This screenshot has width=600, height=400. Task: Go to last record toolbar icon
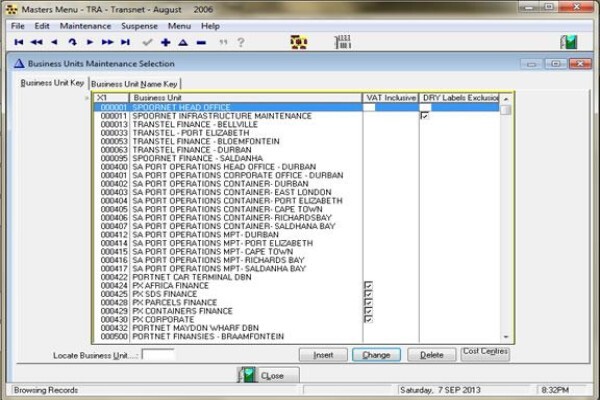[126, 42]
